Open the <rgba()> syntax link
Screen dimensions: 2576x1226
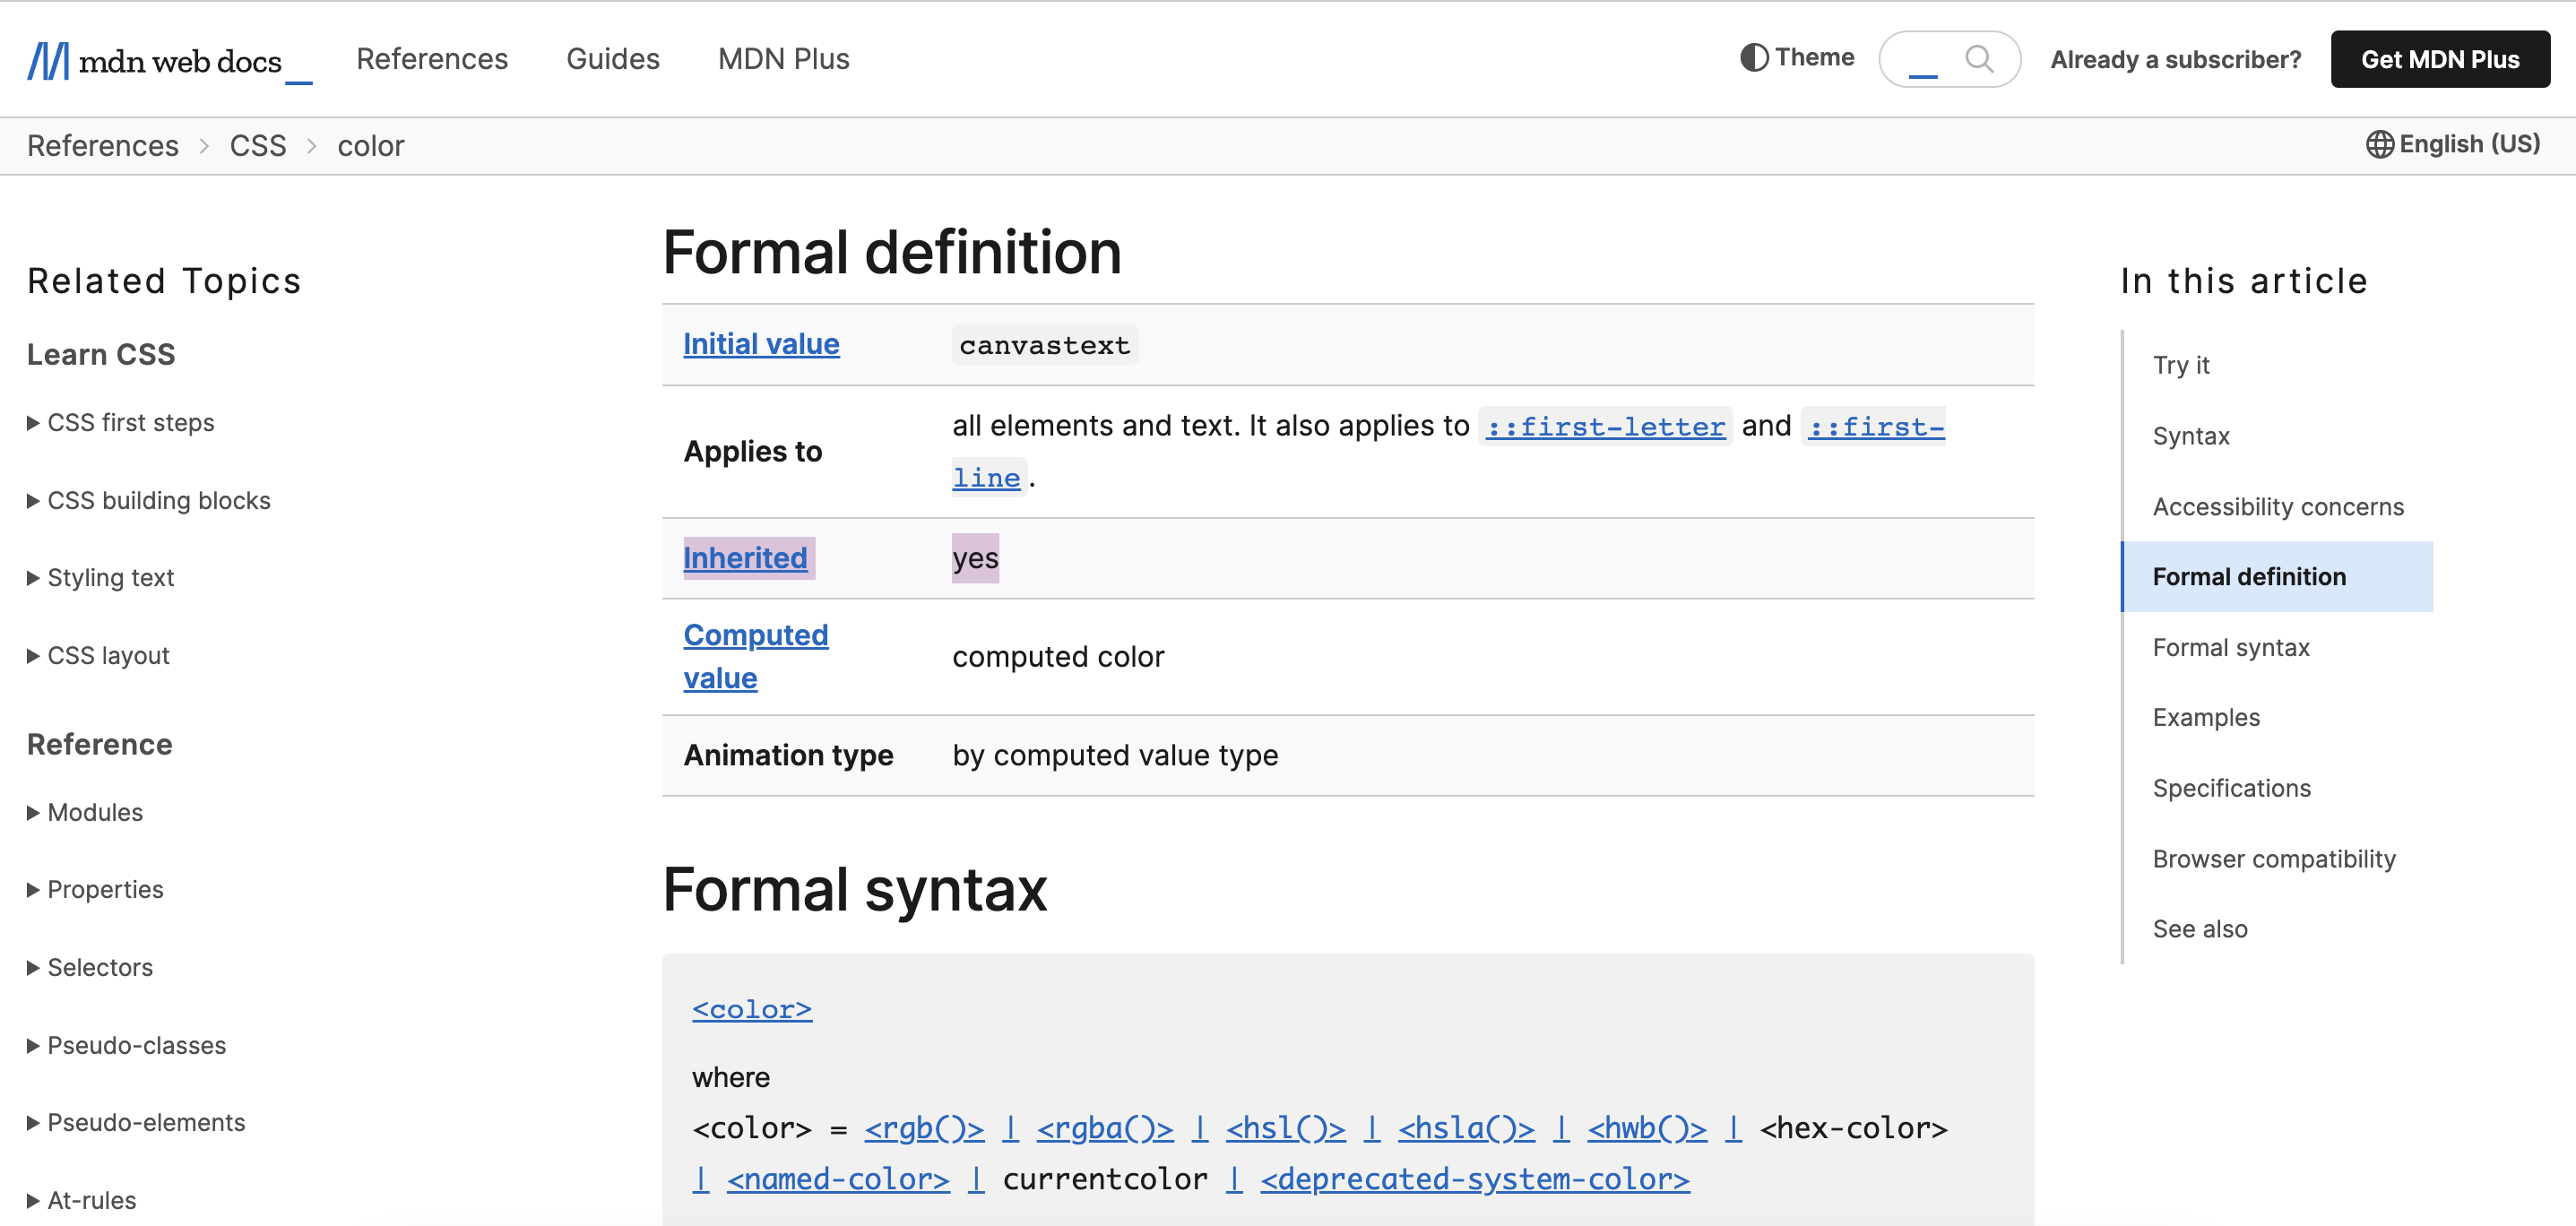[1105, 1128]
